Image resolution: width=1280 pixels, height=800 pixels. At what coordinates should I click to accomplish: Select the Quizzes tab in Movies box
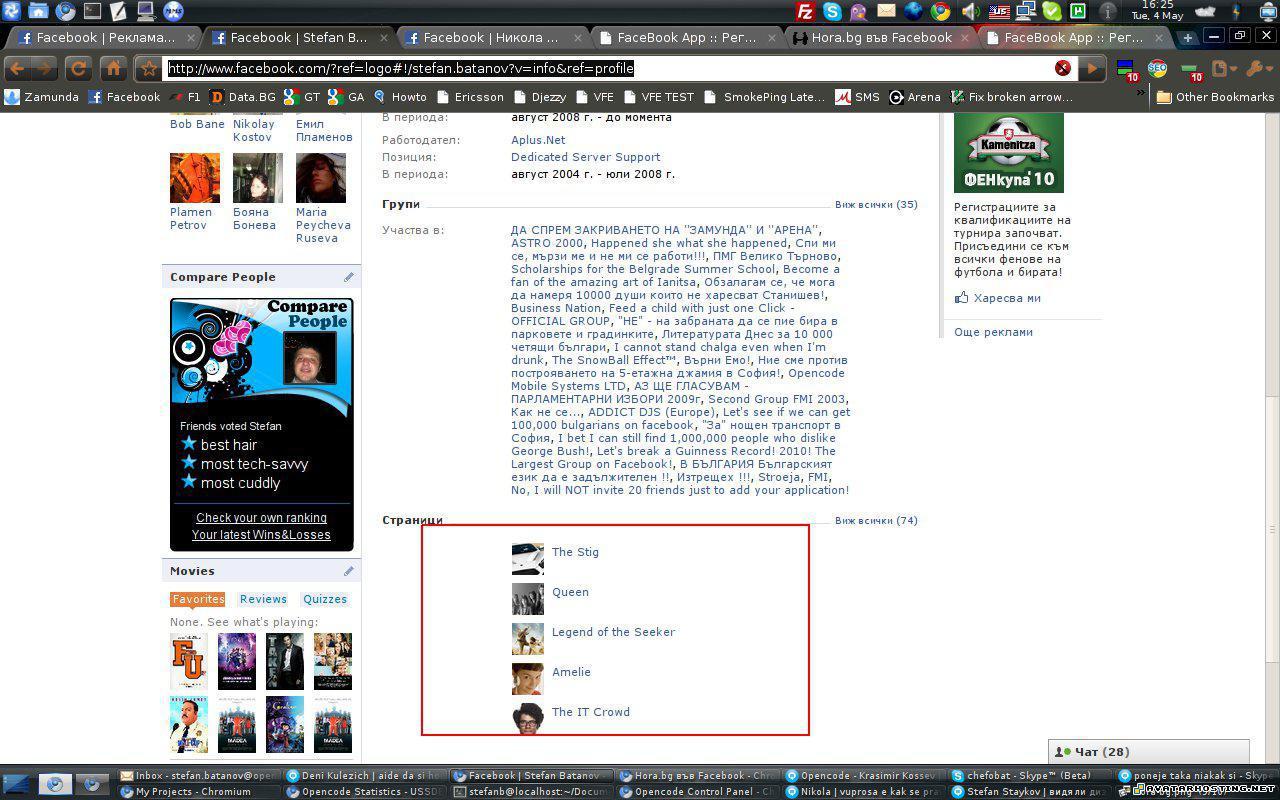[325, 599]
